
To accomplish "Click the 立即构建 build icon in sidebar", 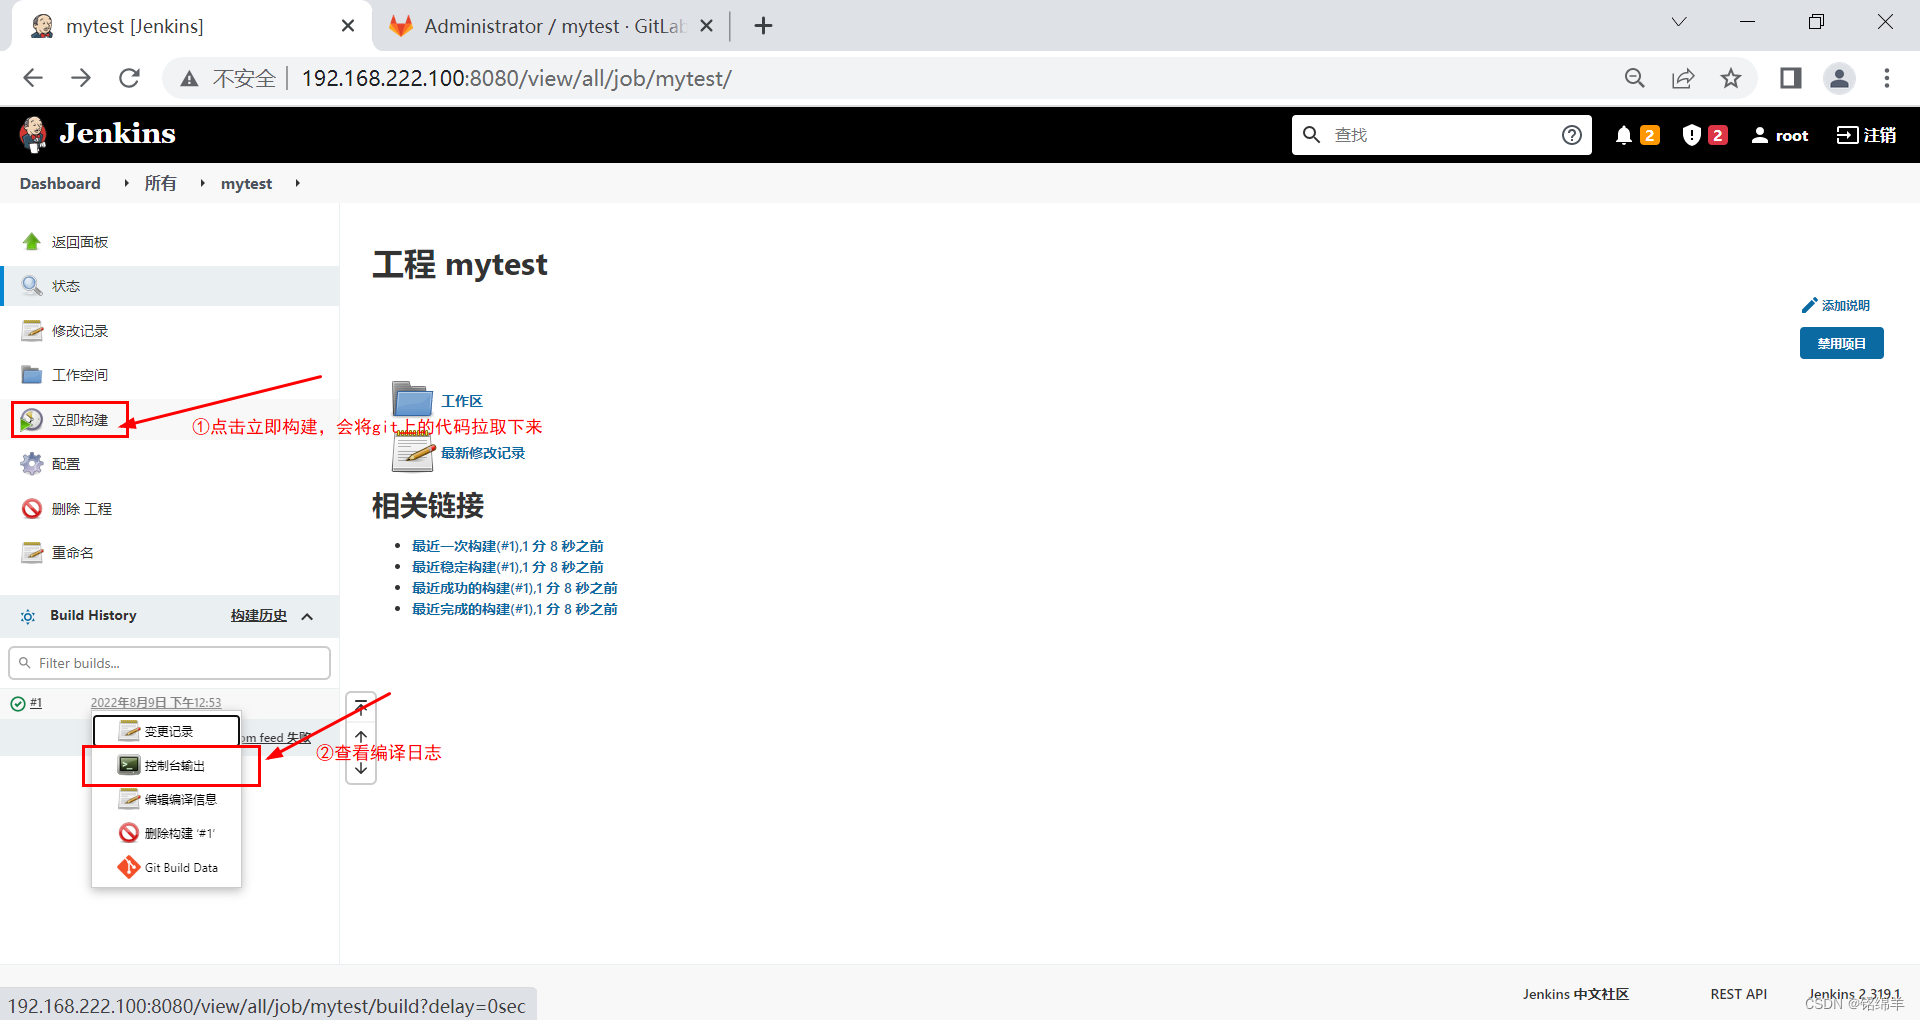I will (x=31, y=419).
